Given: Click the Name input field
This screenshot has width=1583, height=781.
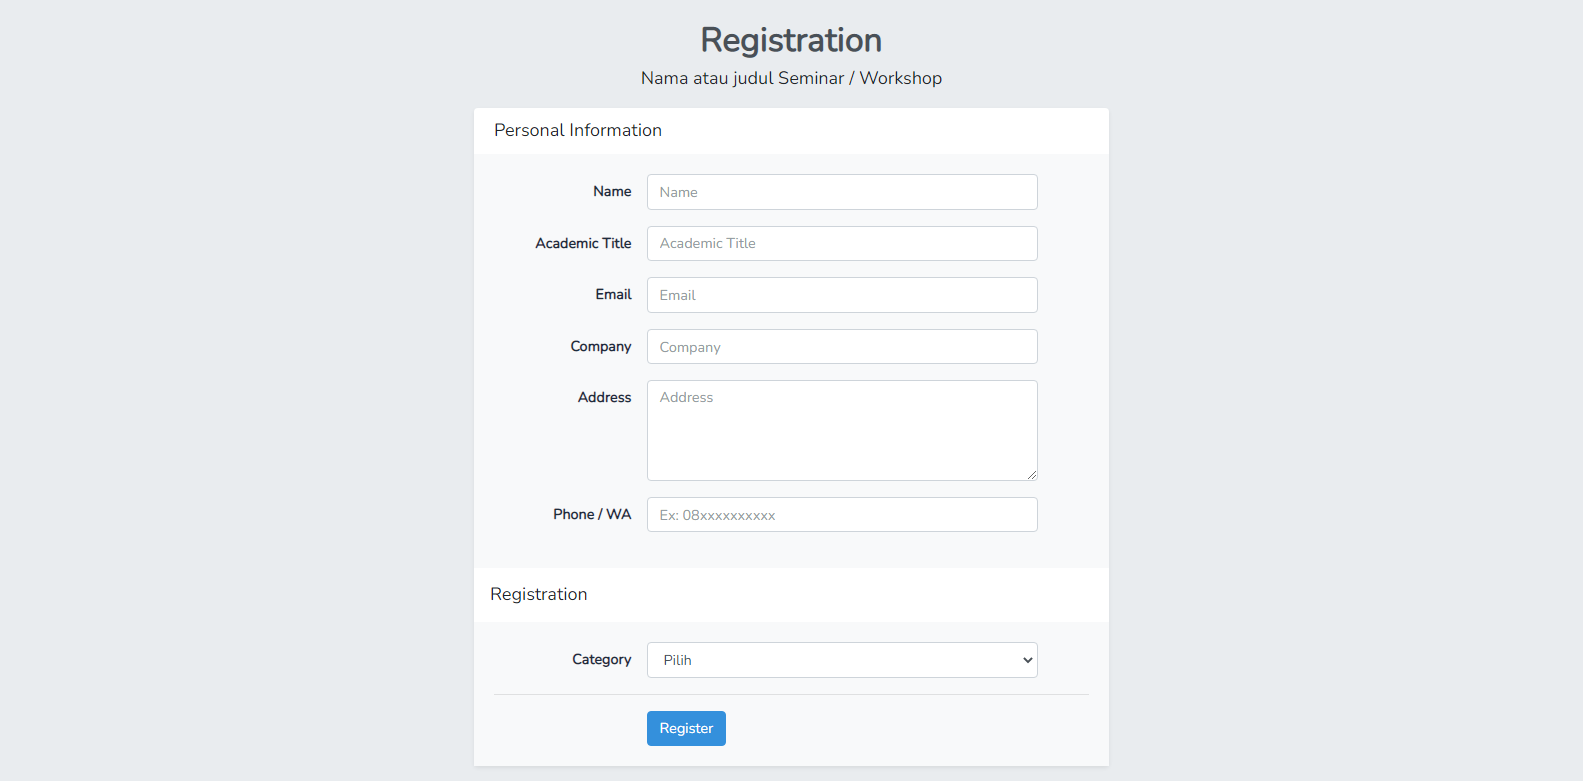Looking at the screenshot, I should [842, 192].
